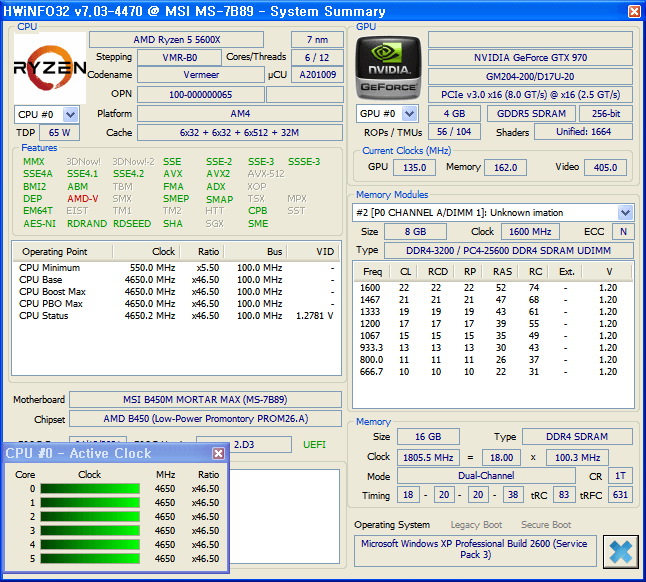Image resolution: width=646 pixels, height=582 pixels.
Task: Click the A201009 microcode field
Action: pyautogui.click(x=317, y=75)
